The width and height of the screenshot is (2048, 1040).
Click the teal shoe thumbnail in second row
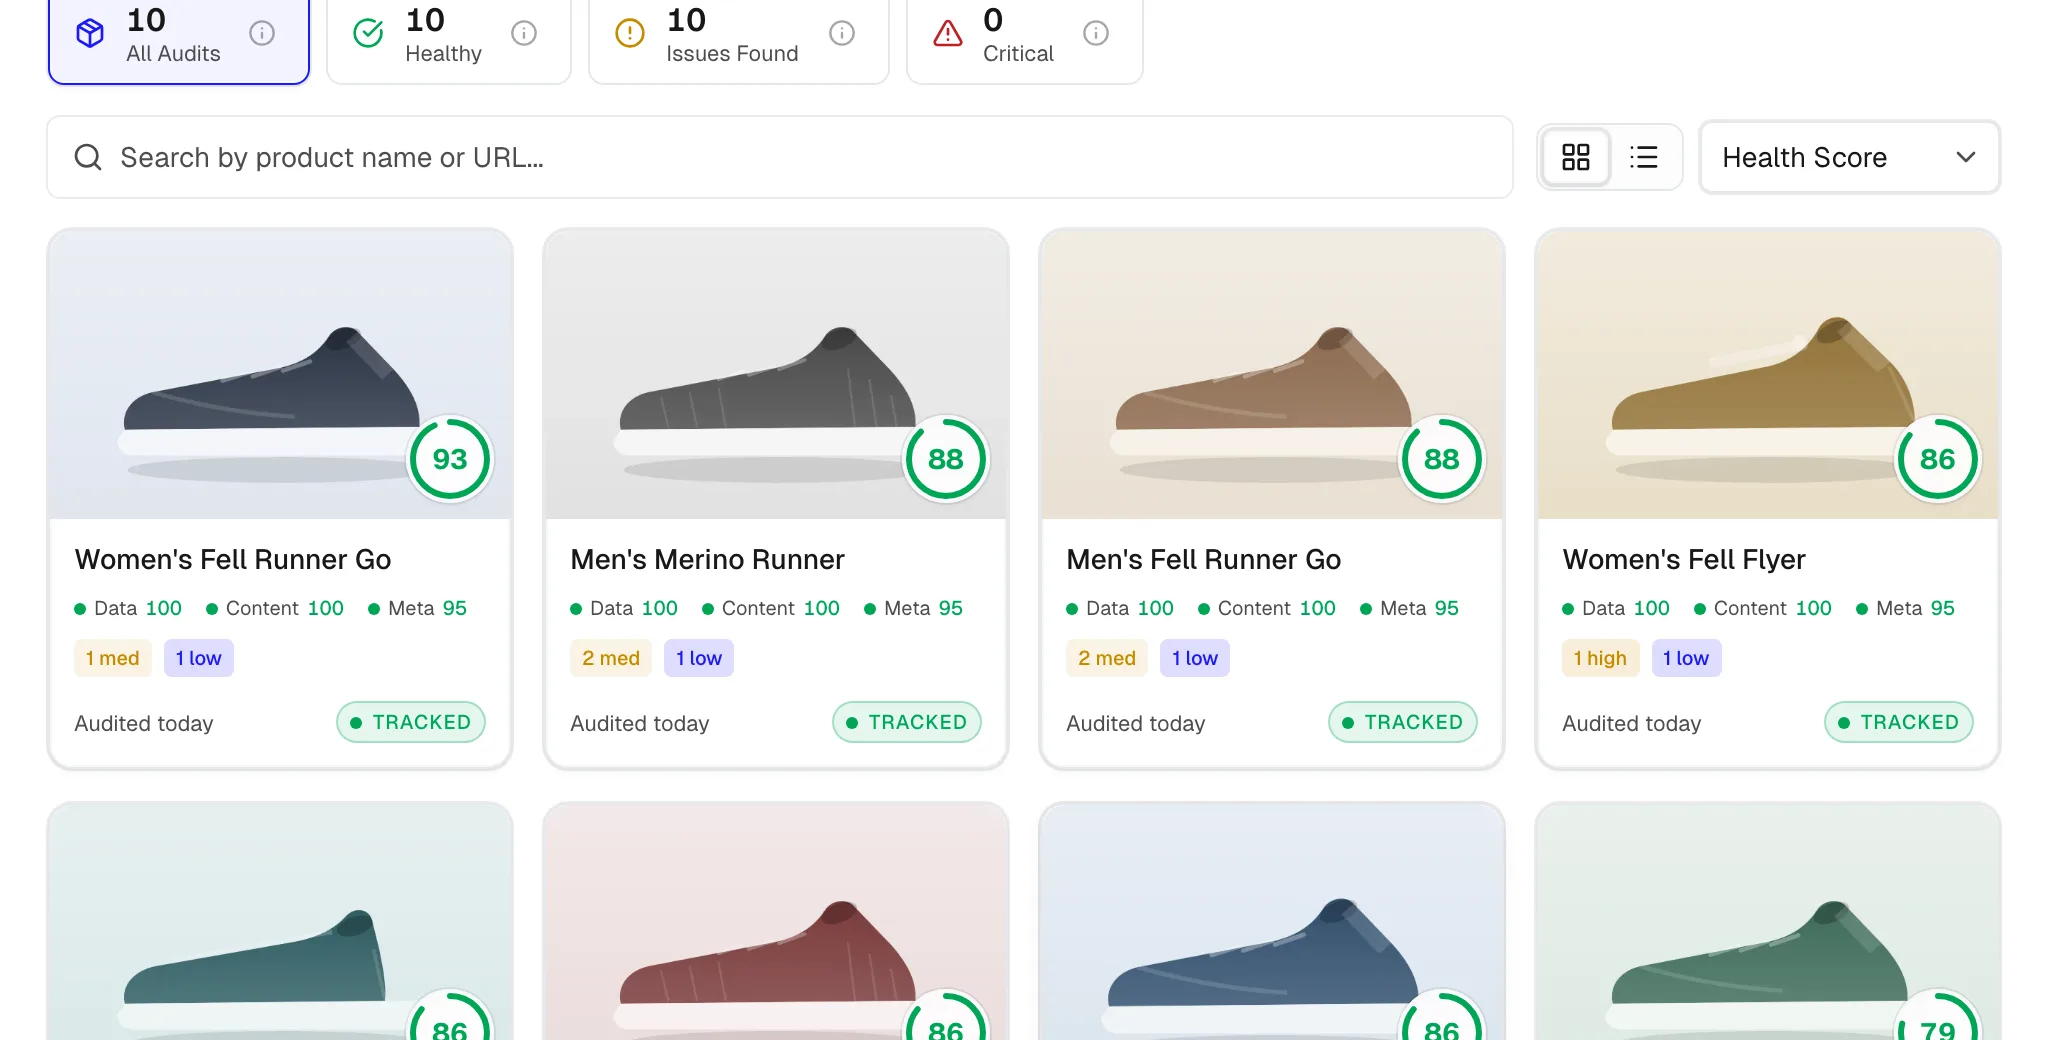tap(280, 922)
